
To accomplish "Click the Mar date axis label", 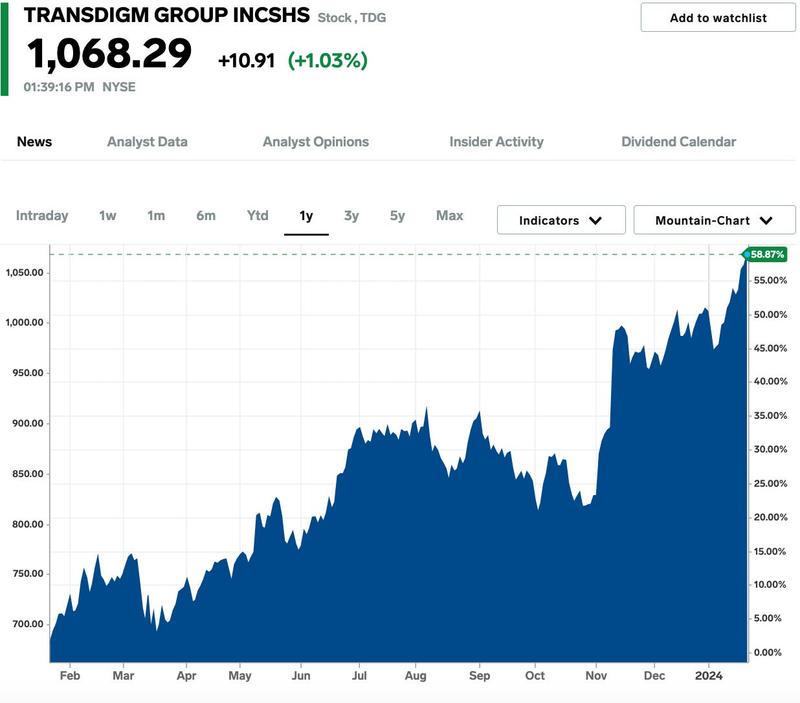I will click(123, 676).
